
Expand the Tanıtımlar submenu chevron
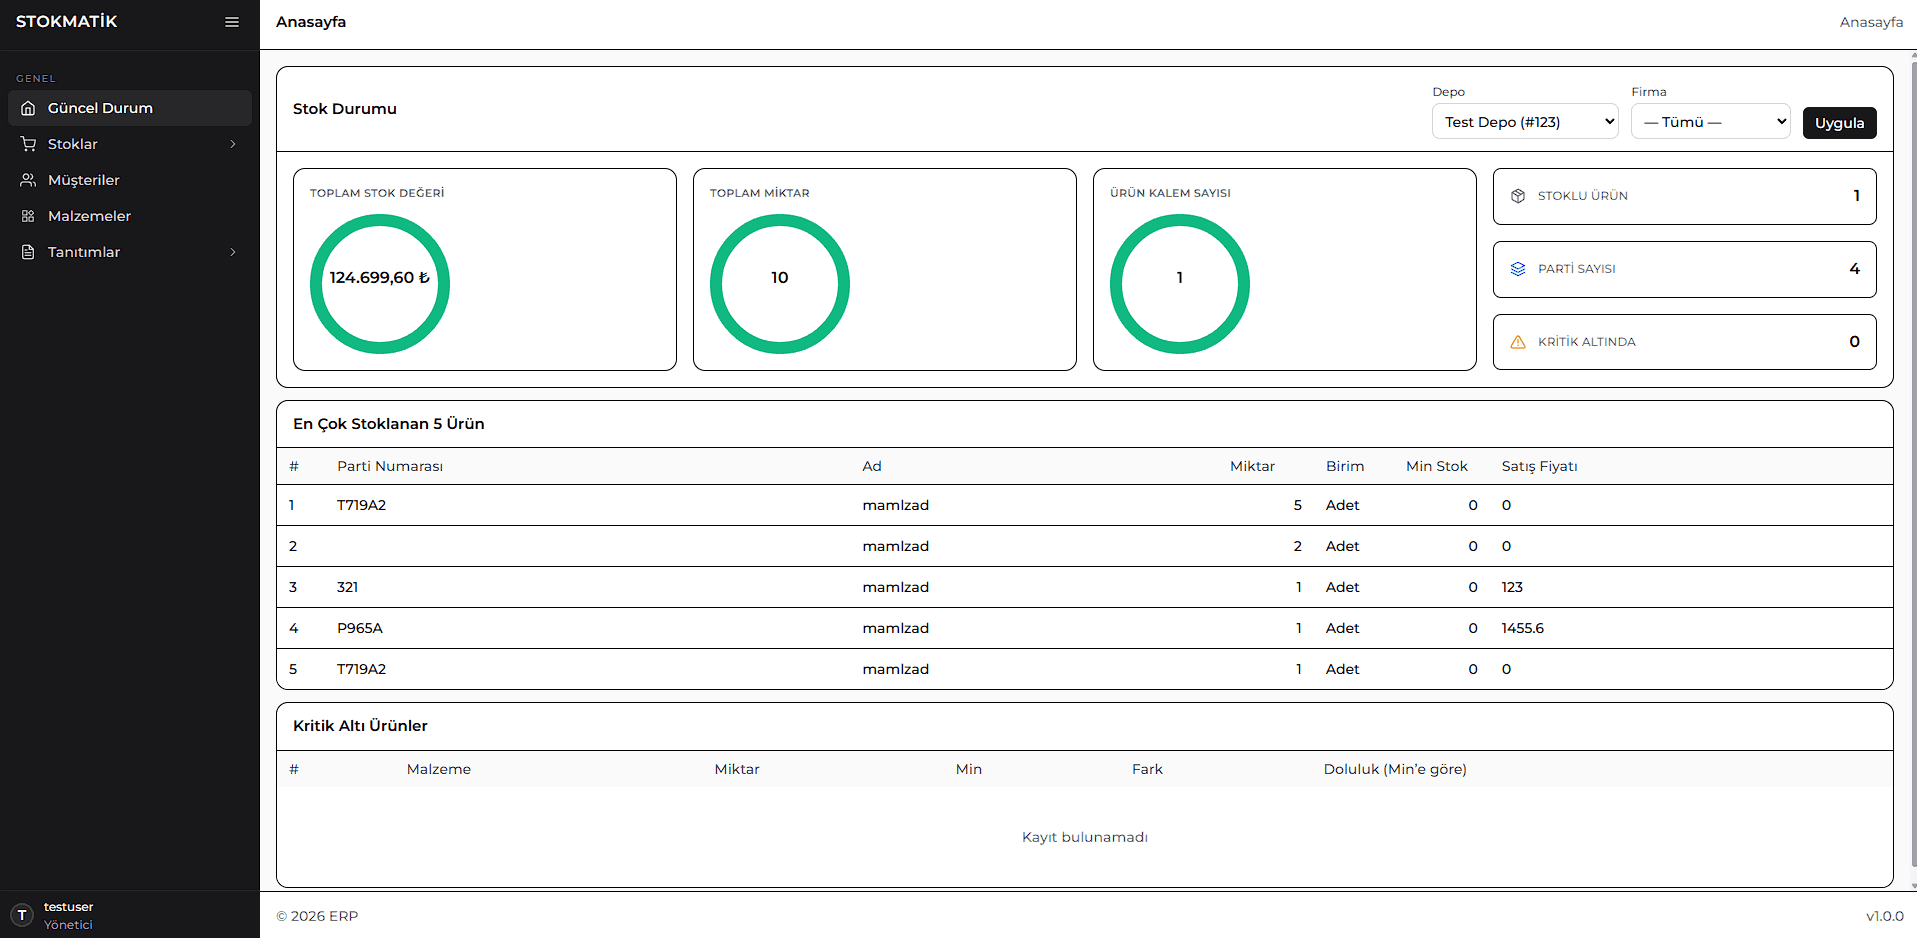[233, 252]
